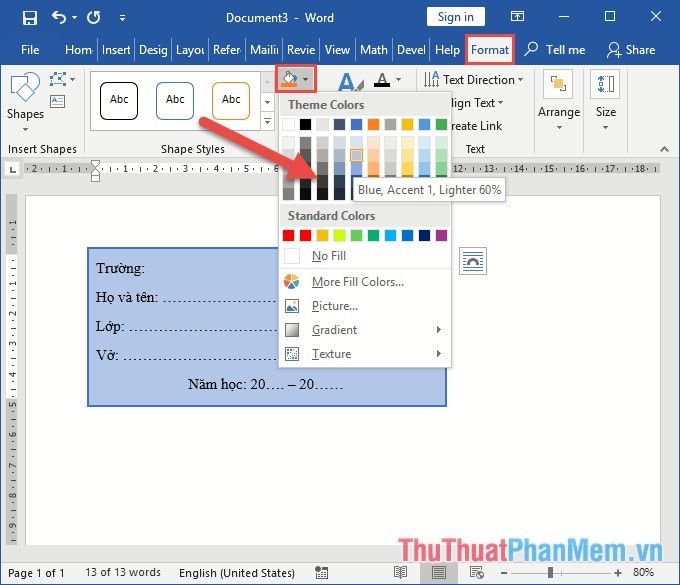Viewport: 680px width, 585px height.
Task: Click the 13 of 13 words counter
Action: pos(123,572)
